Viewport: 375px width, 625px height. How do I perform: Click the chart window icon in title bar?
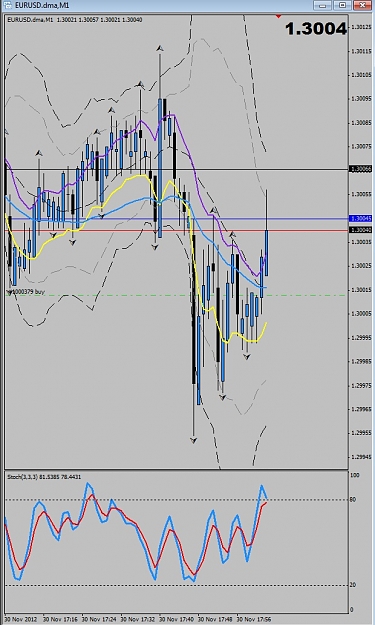(x=8, y=6)
